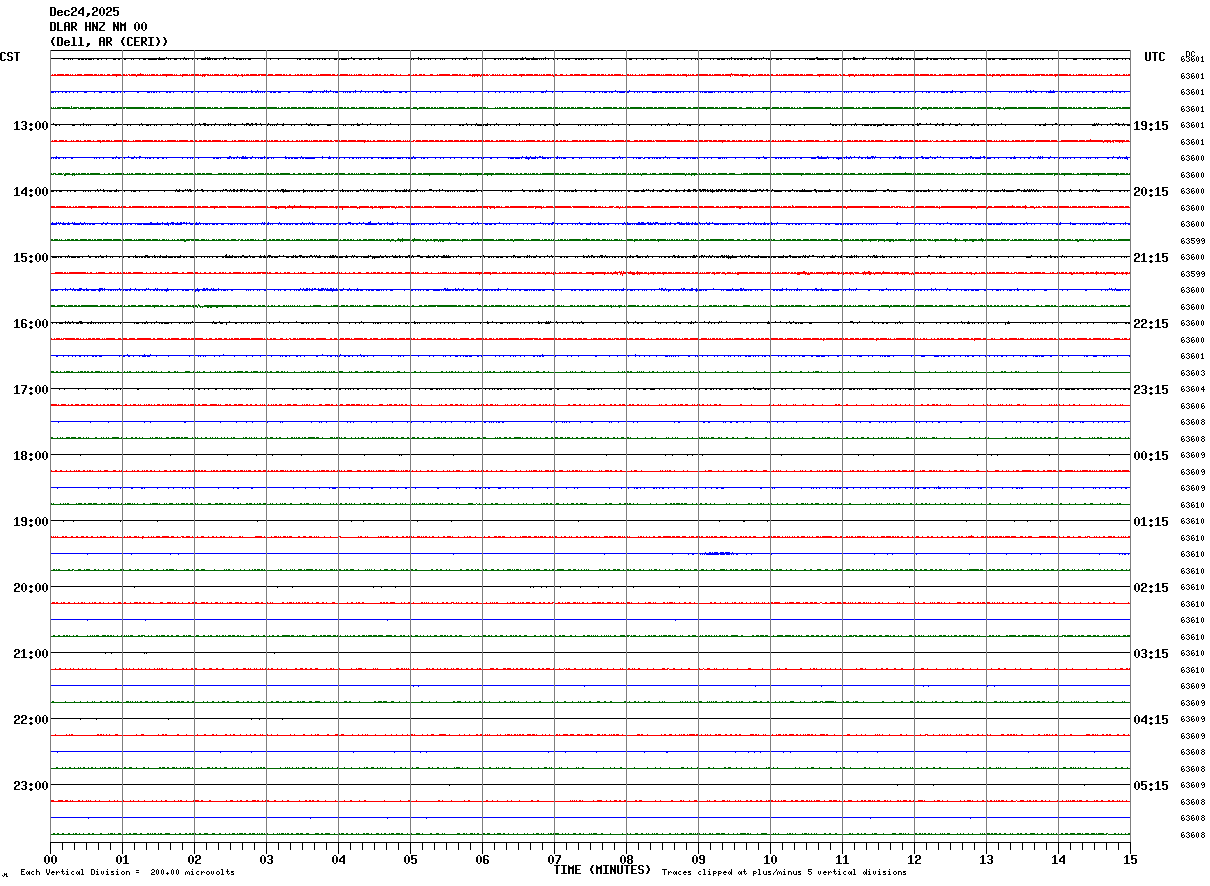Viewport: 1210px width, 886px height.
Task: Click minute 10 on the time axis
Action: [770, 859]
